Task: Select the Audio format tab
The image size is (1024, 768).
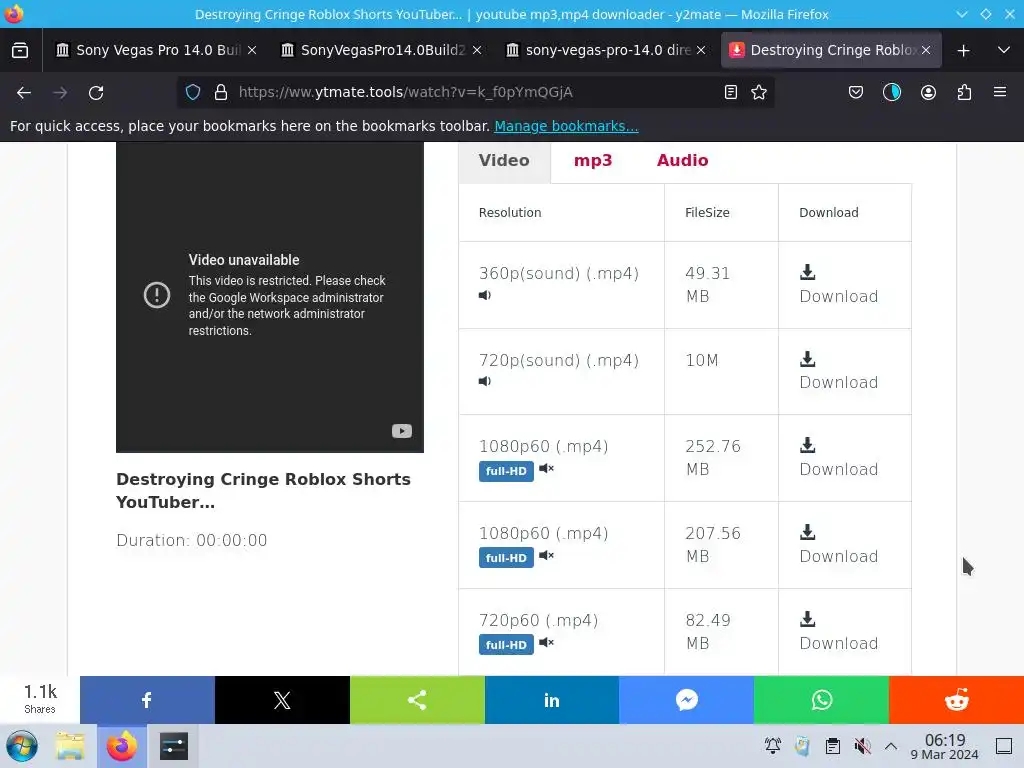Action: pyautogui.click(x=682, y=161)
